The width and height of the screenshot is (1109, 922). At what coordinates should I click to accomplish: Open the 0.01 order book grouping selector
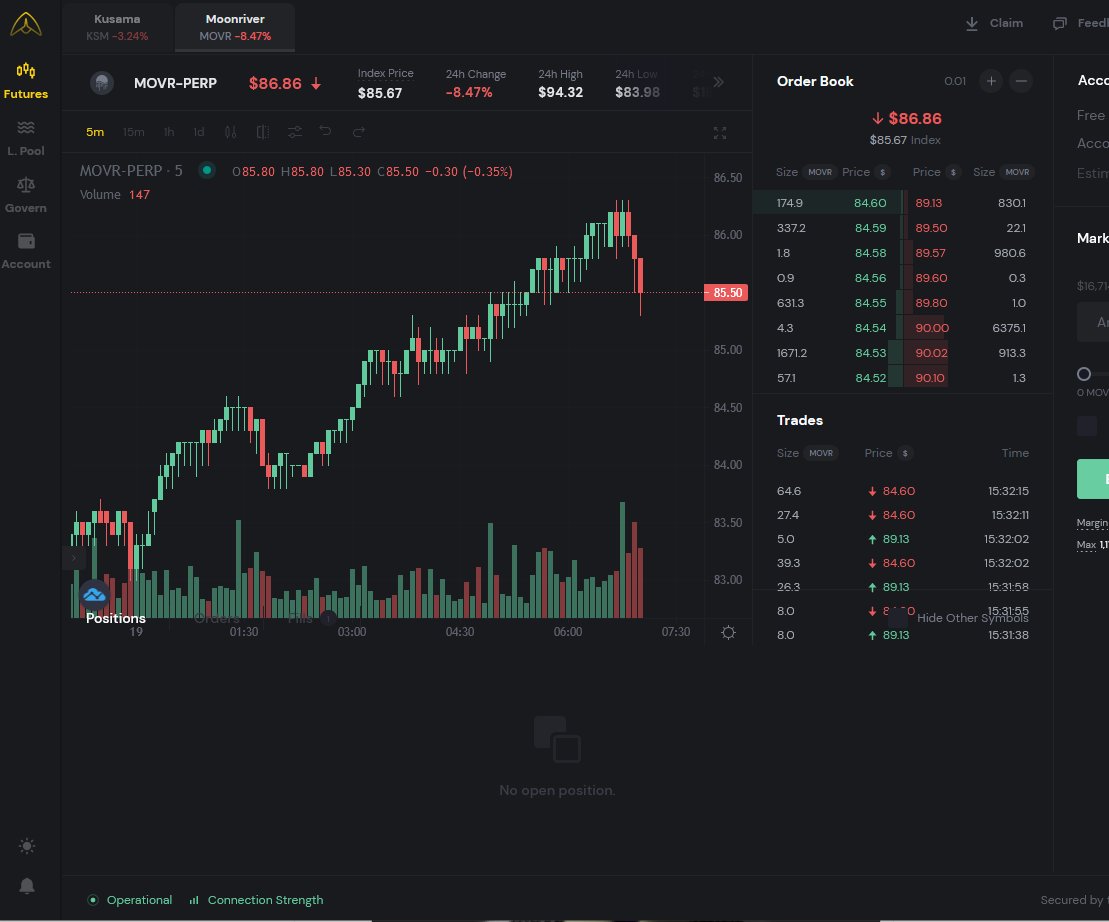[955, 81]
